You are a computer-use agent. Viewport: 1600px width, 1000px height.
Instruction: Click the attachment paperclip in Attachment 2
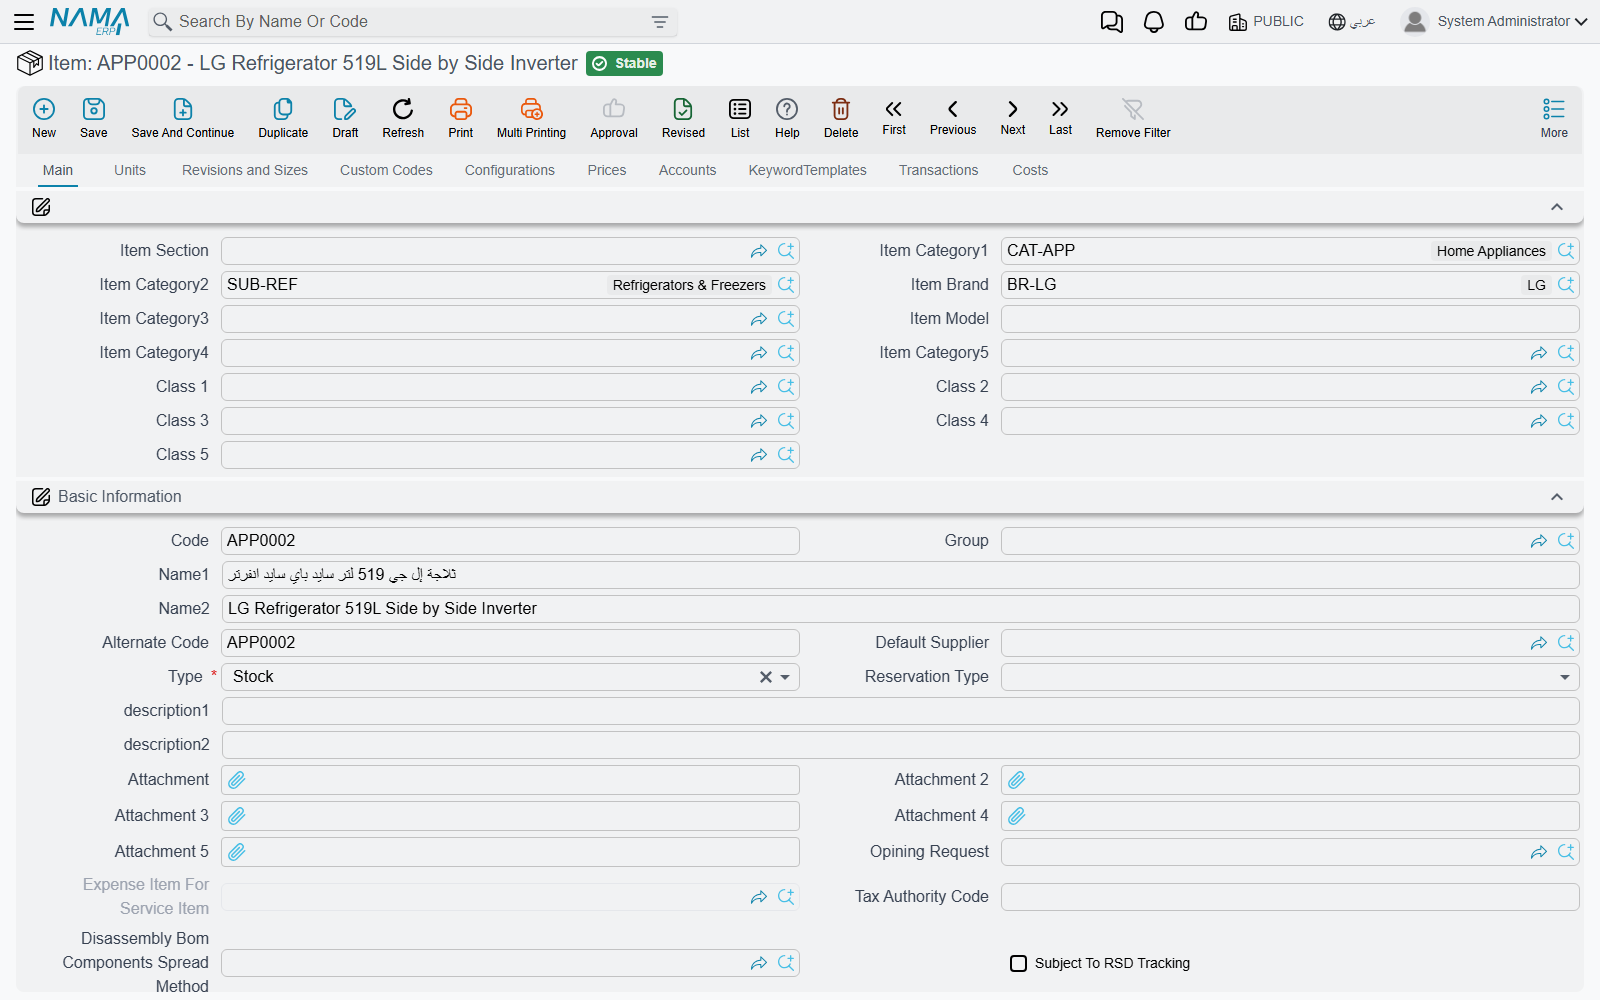pyautogui.click(x=1017, y=780)
